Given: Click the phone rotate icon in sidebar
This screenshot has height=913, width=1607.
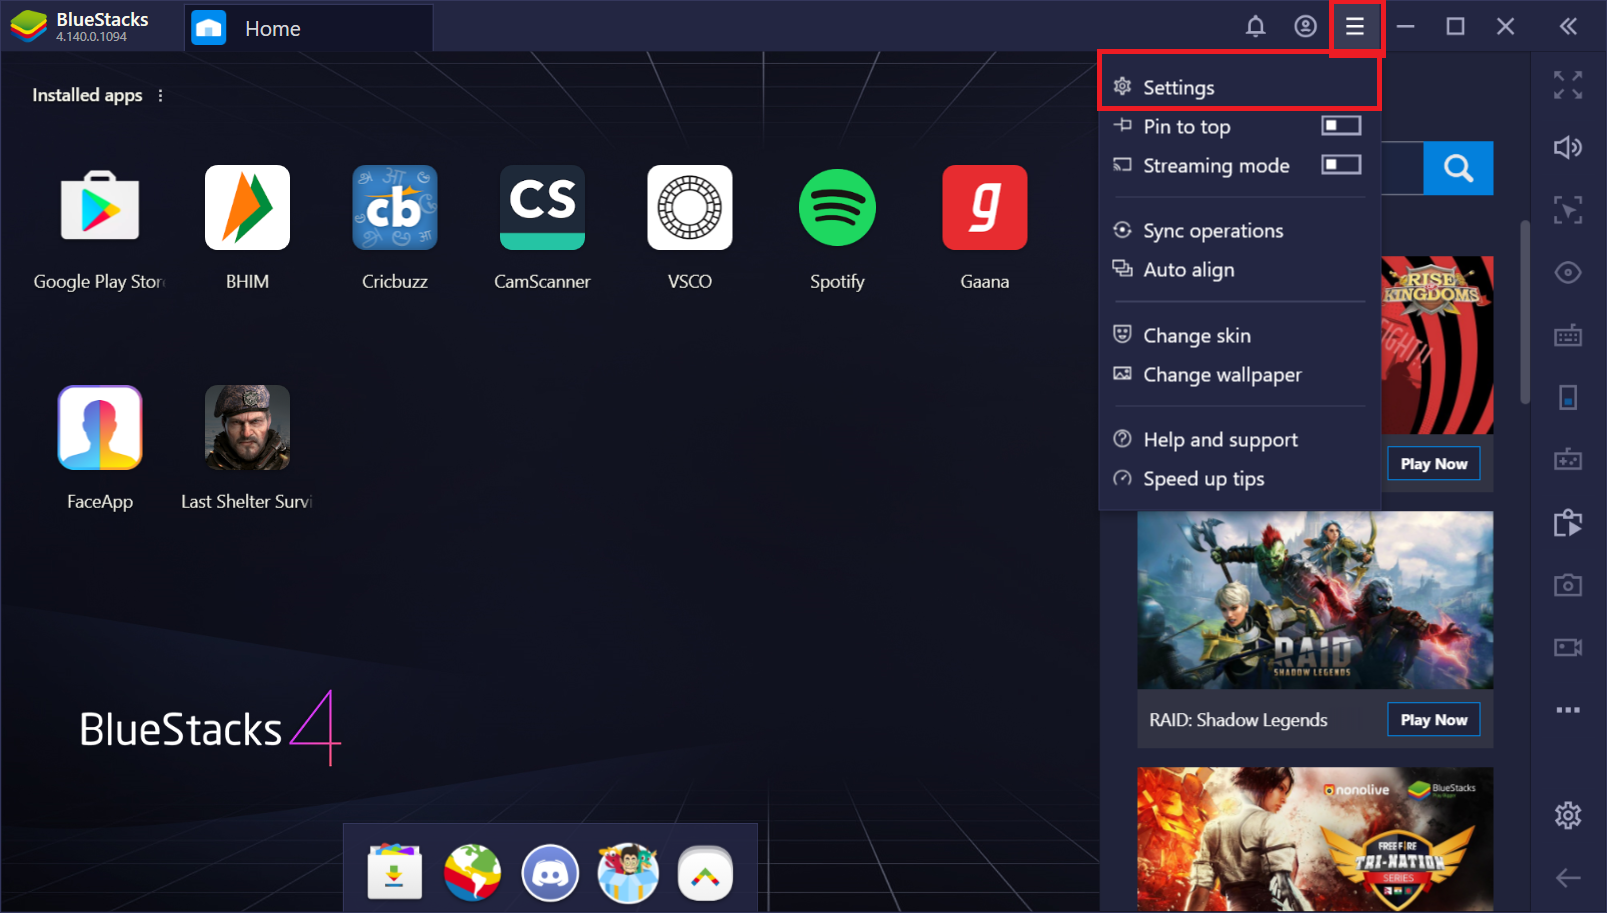Looking at the screenshot, I should (x=1568, y=398).
